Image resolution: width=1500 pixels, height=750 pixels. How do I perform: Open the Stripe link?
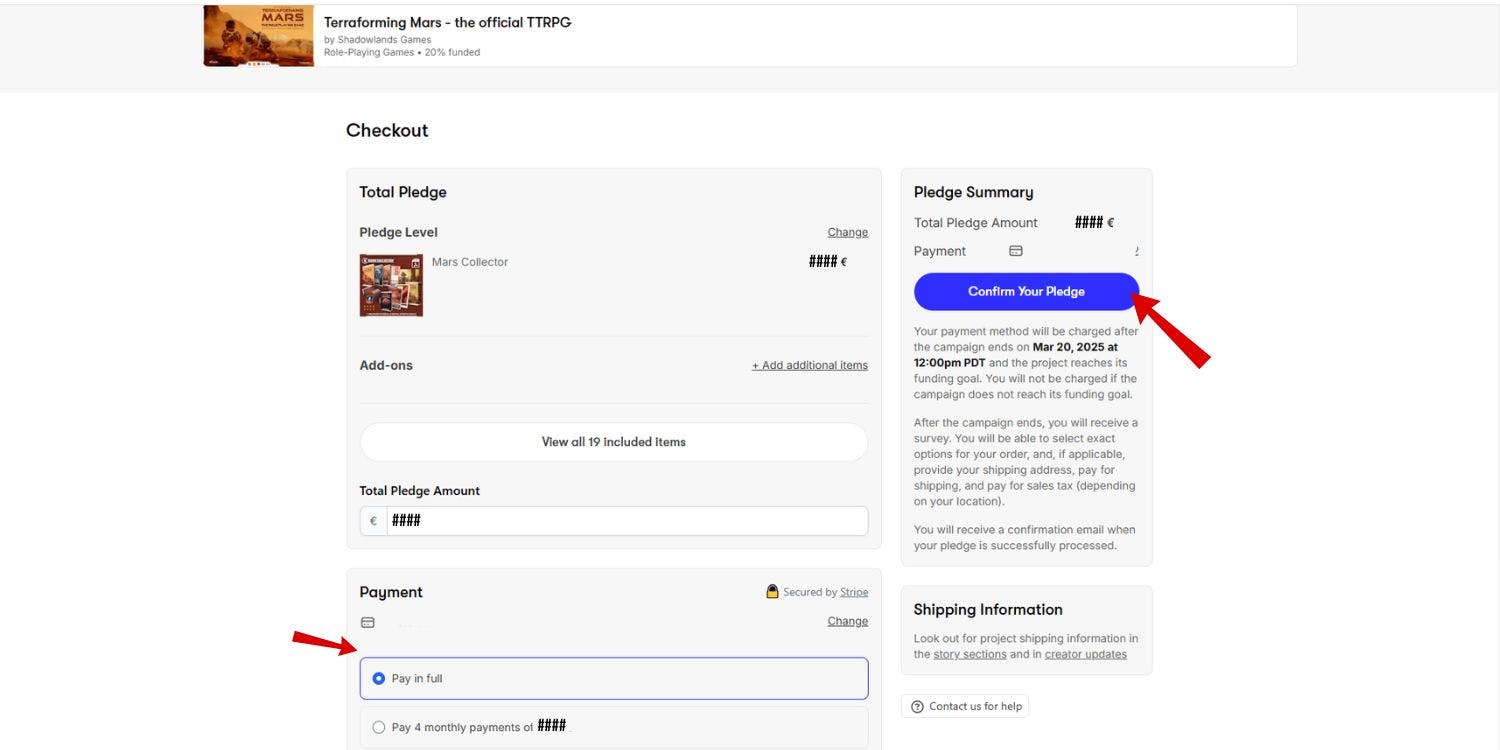854,592
